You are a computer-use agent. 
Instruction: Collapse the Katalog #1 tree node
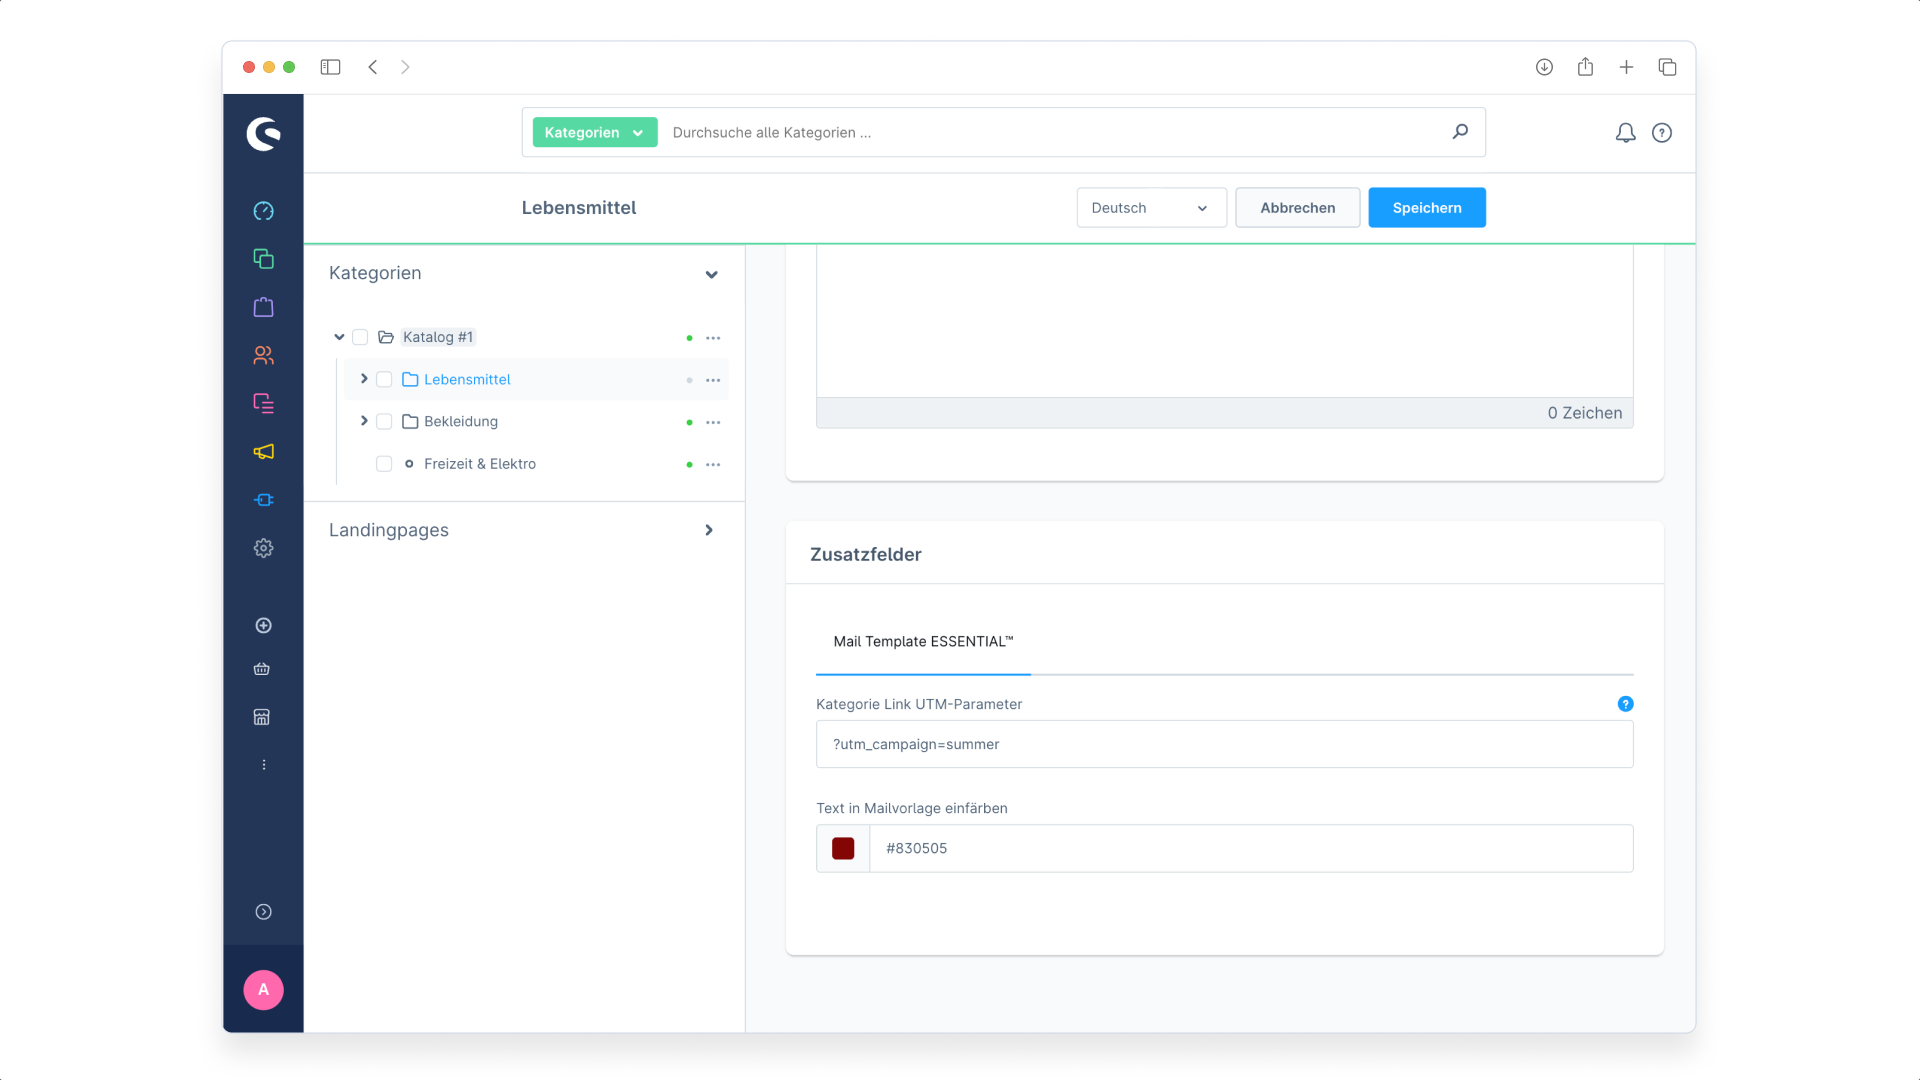339,337
